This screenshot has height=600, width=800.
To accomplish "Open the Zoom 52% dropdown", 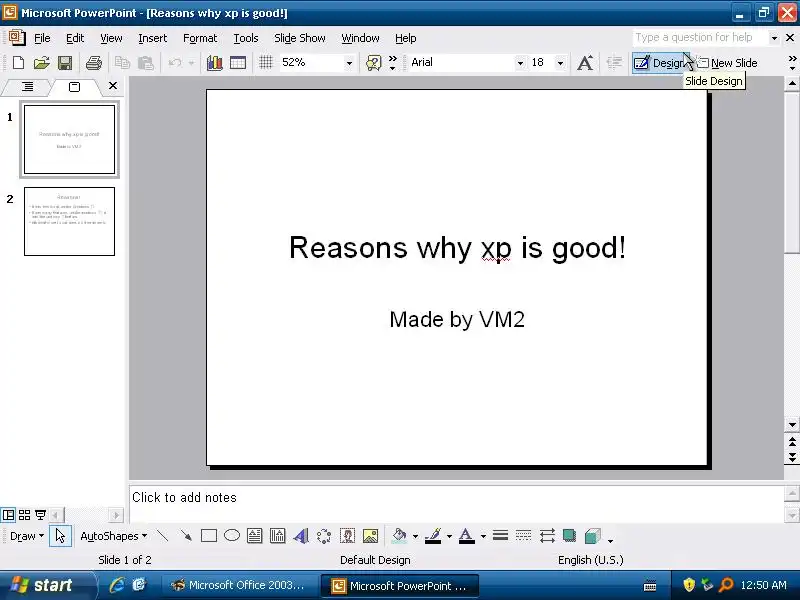I will 349,63.
